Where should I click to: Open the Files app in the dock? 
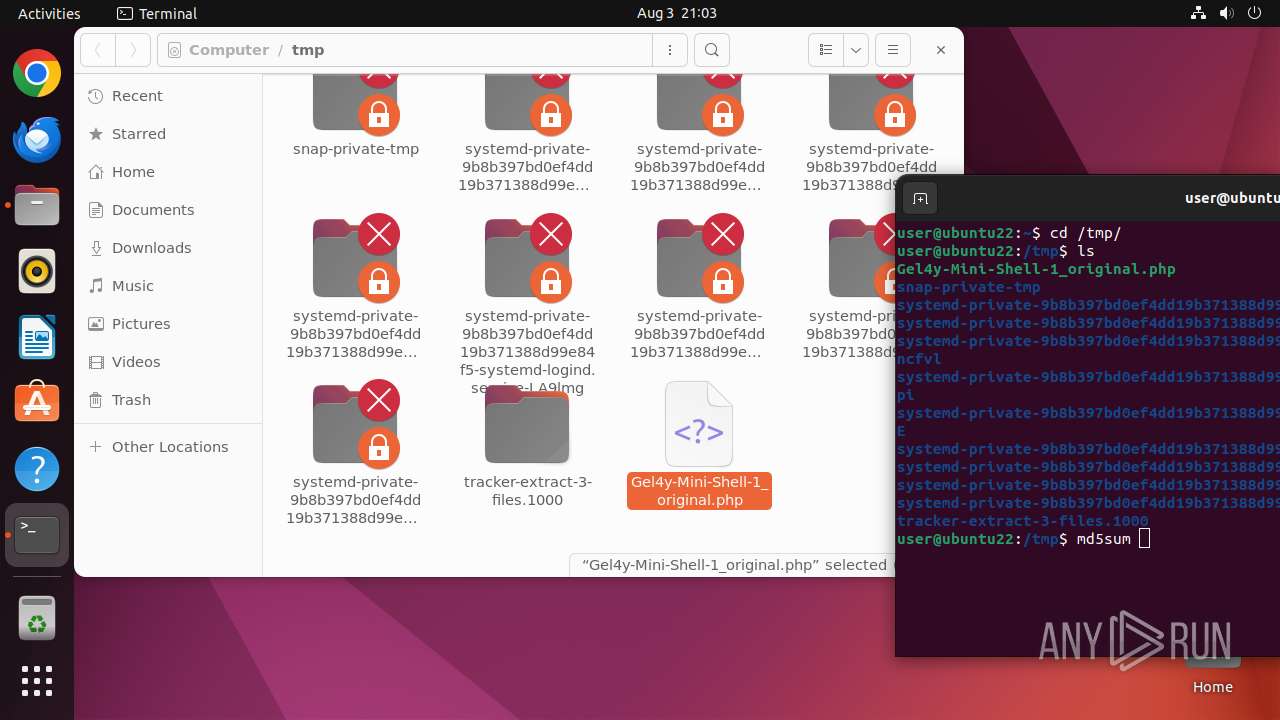[x=37, y=206]
